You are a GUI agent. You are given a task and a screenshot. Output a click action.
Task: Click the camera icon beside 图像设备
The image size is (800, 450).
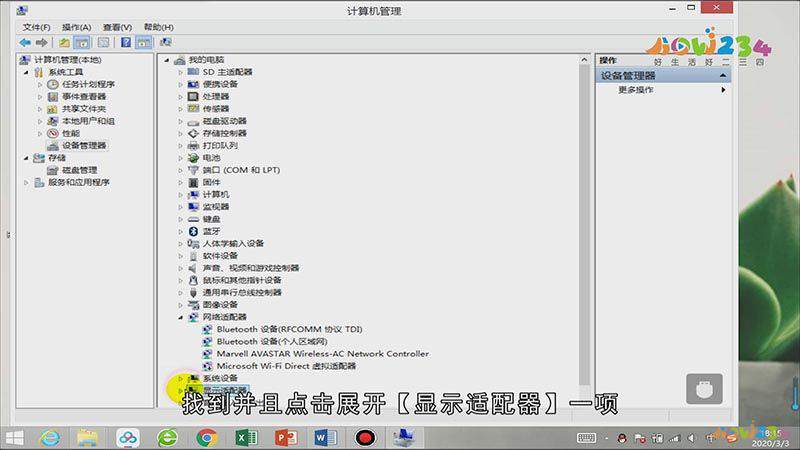pyautogui.click(x=193, y=305)
